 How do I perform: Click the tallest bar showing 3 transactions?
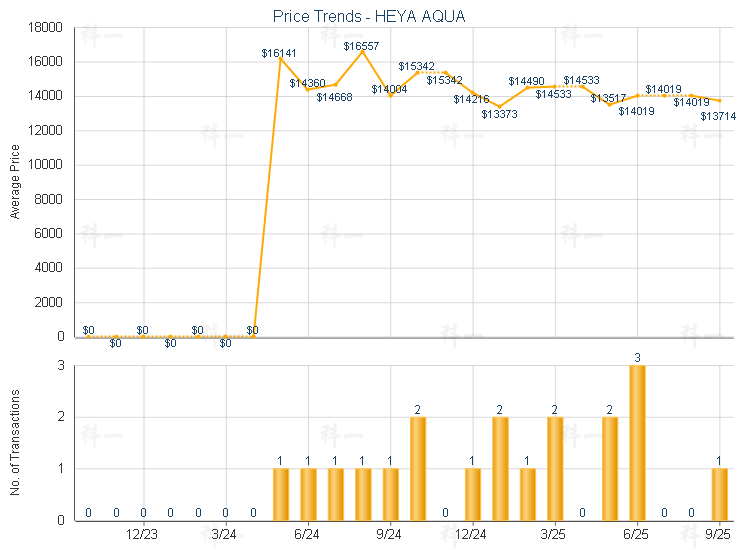click(637, 442)
